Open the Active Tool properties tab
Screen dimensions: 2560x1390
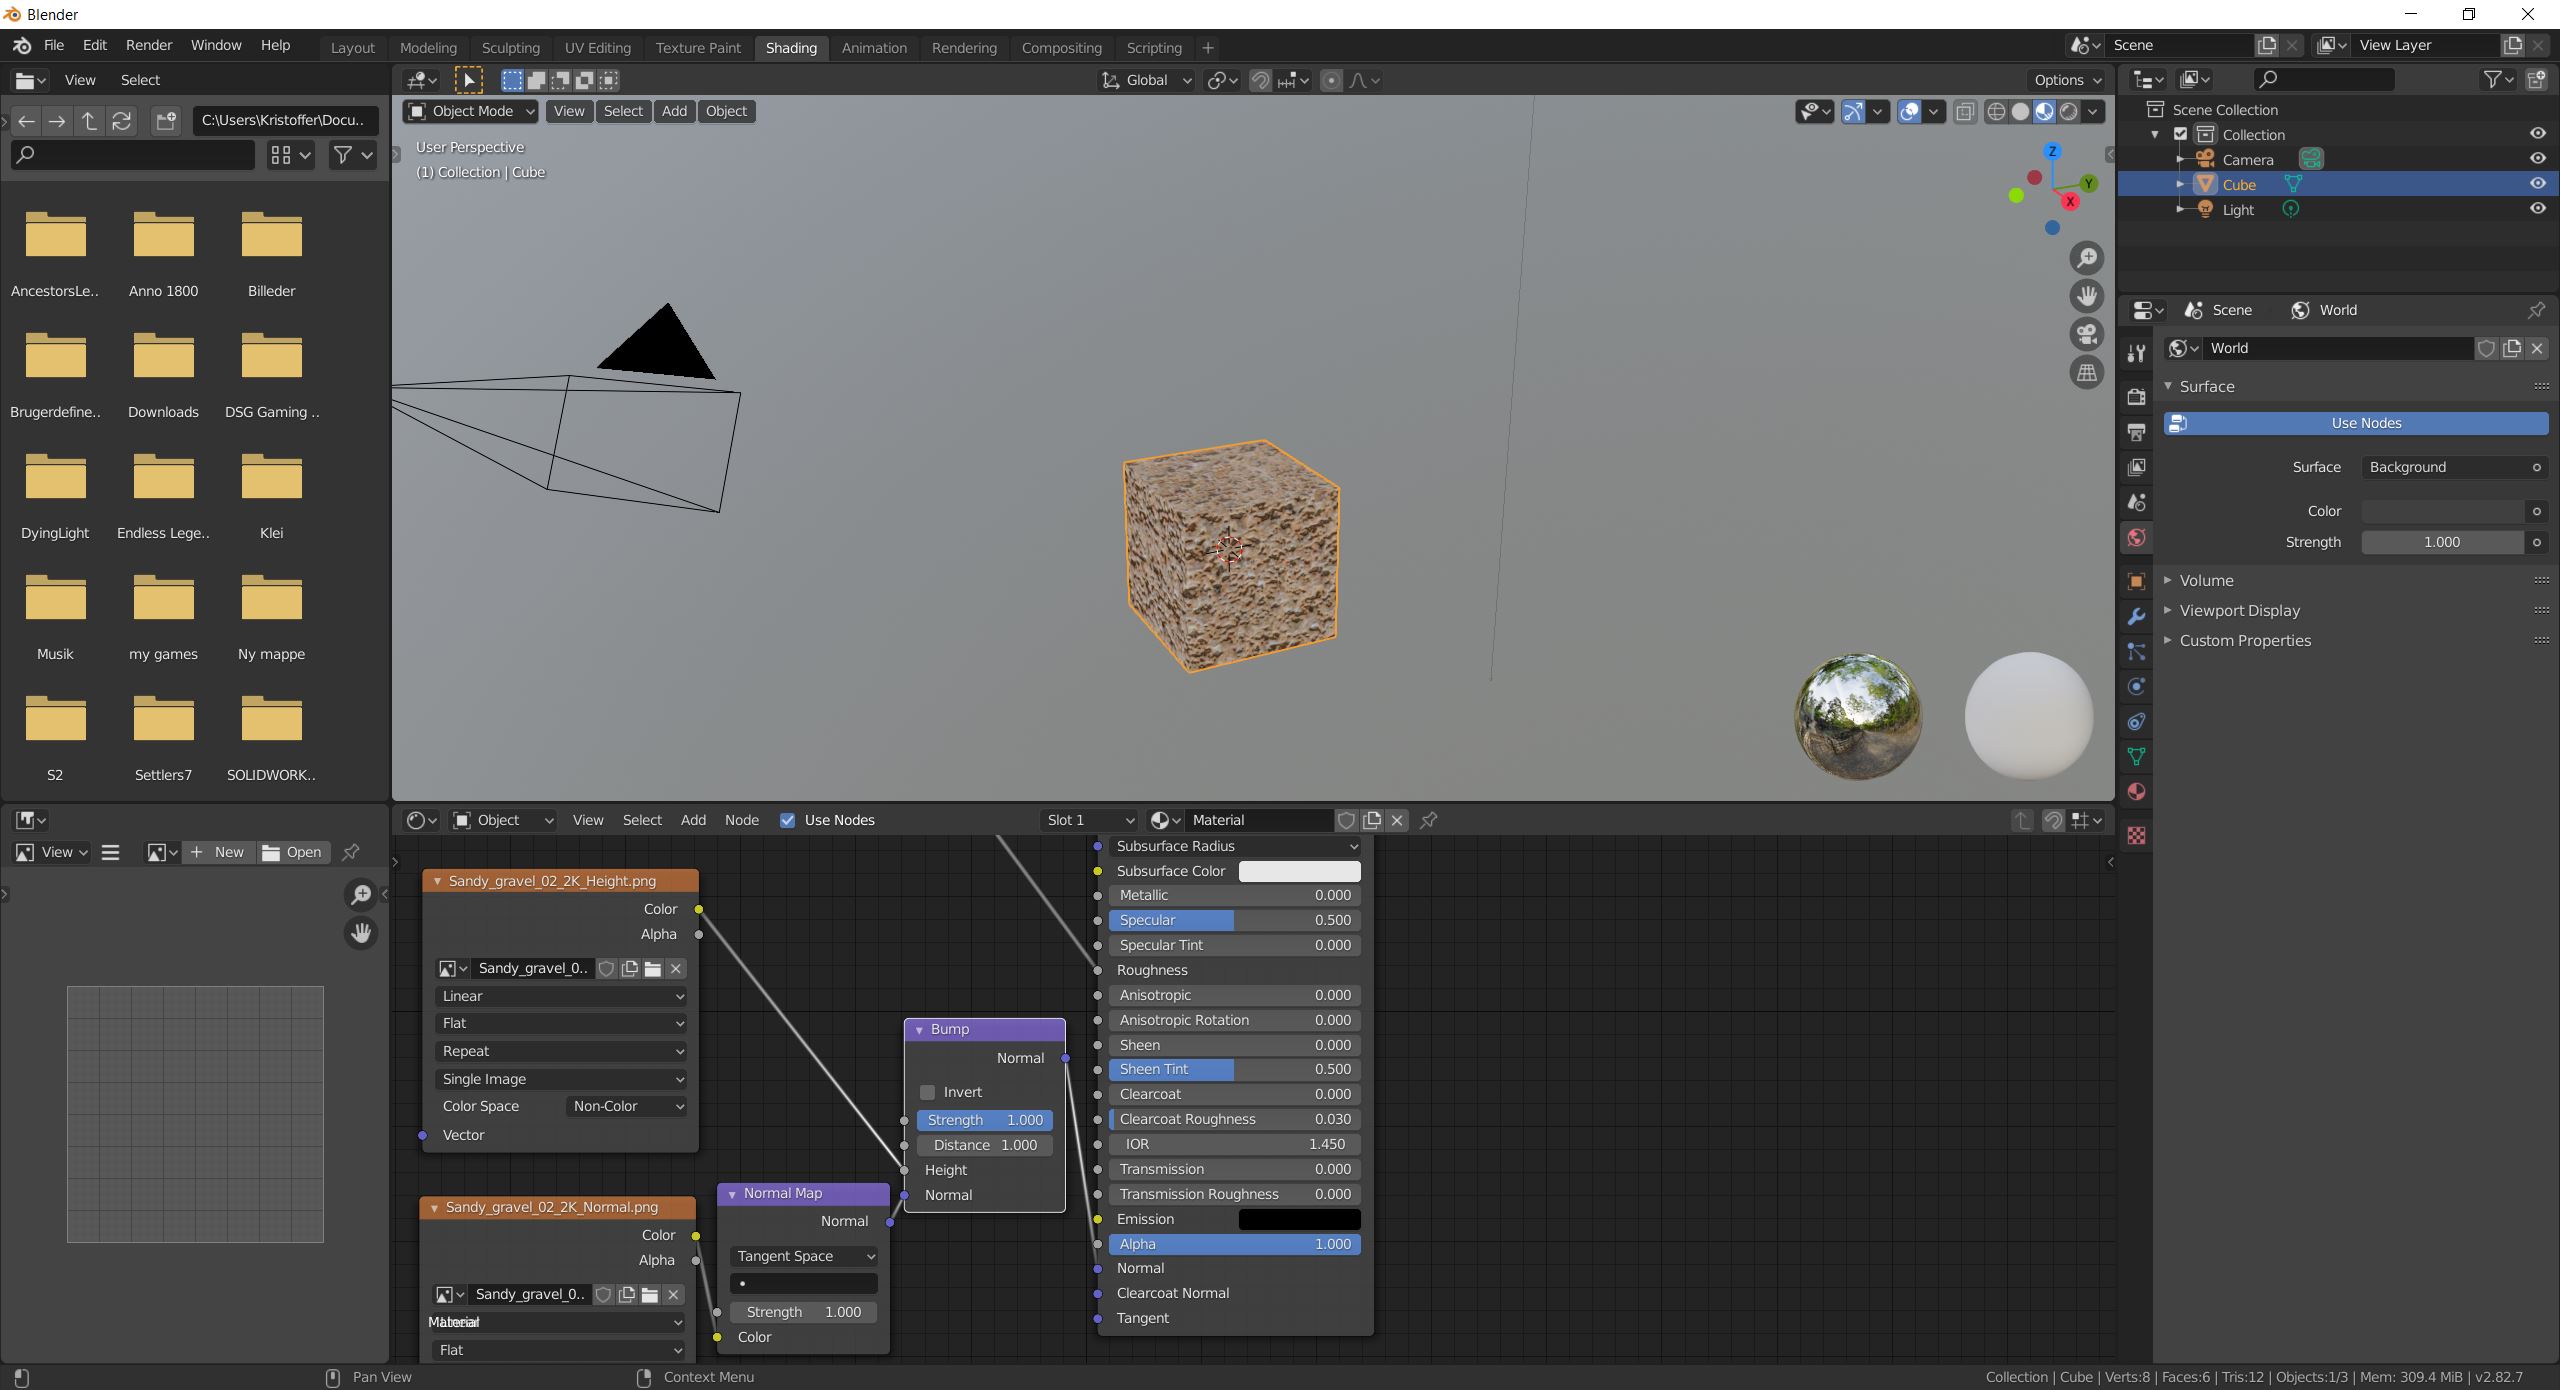pos(2136,353)
